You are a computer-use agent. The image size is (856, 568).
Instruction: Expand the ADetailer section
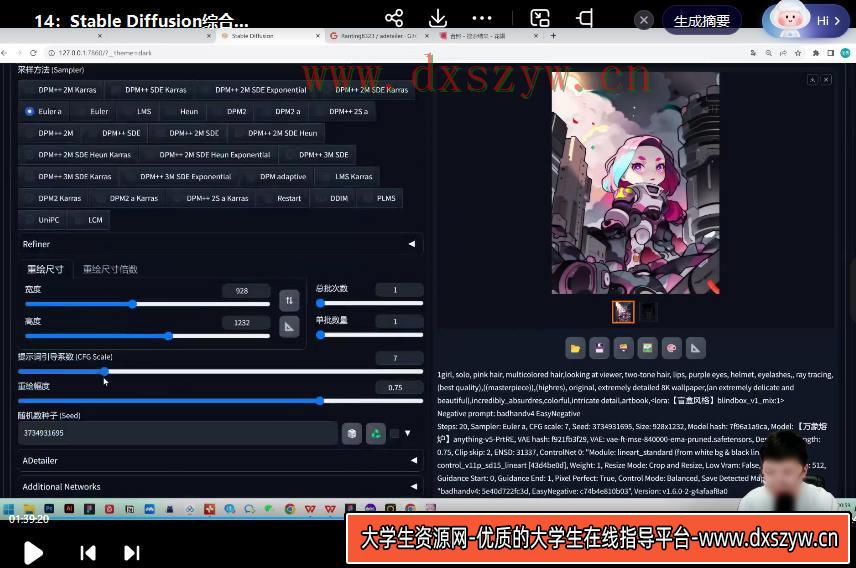[x=220, y=460]
